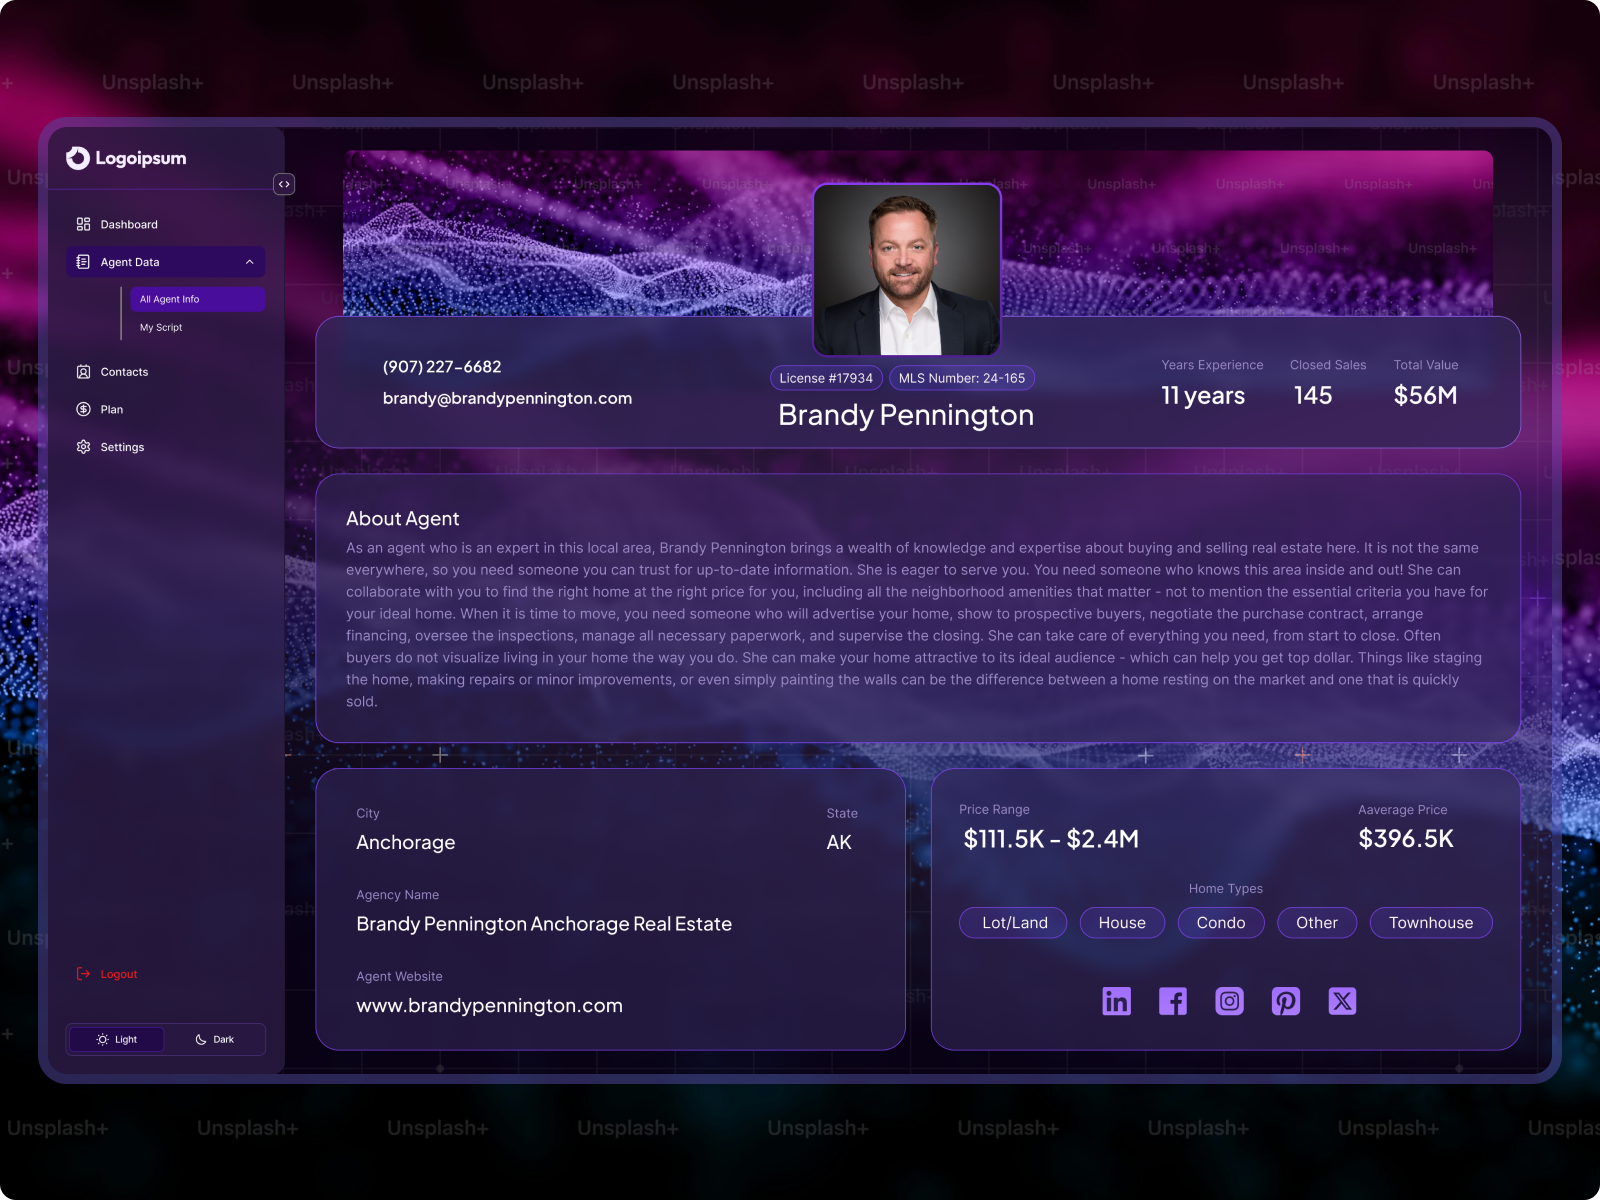The image size is (1600, 1200).
Task: Open the Contacts menu label
Action: 124,372
